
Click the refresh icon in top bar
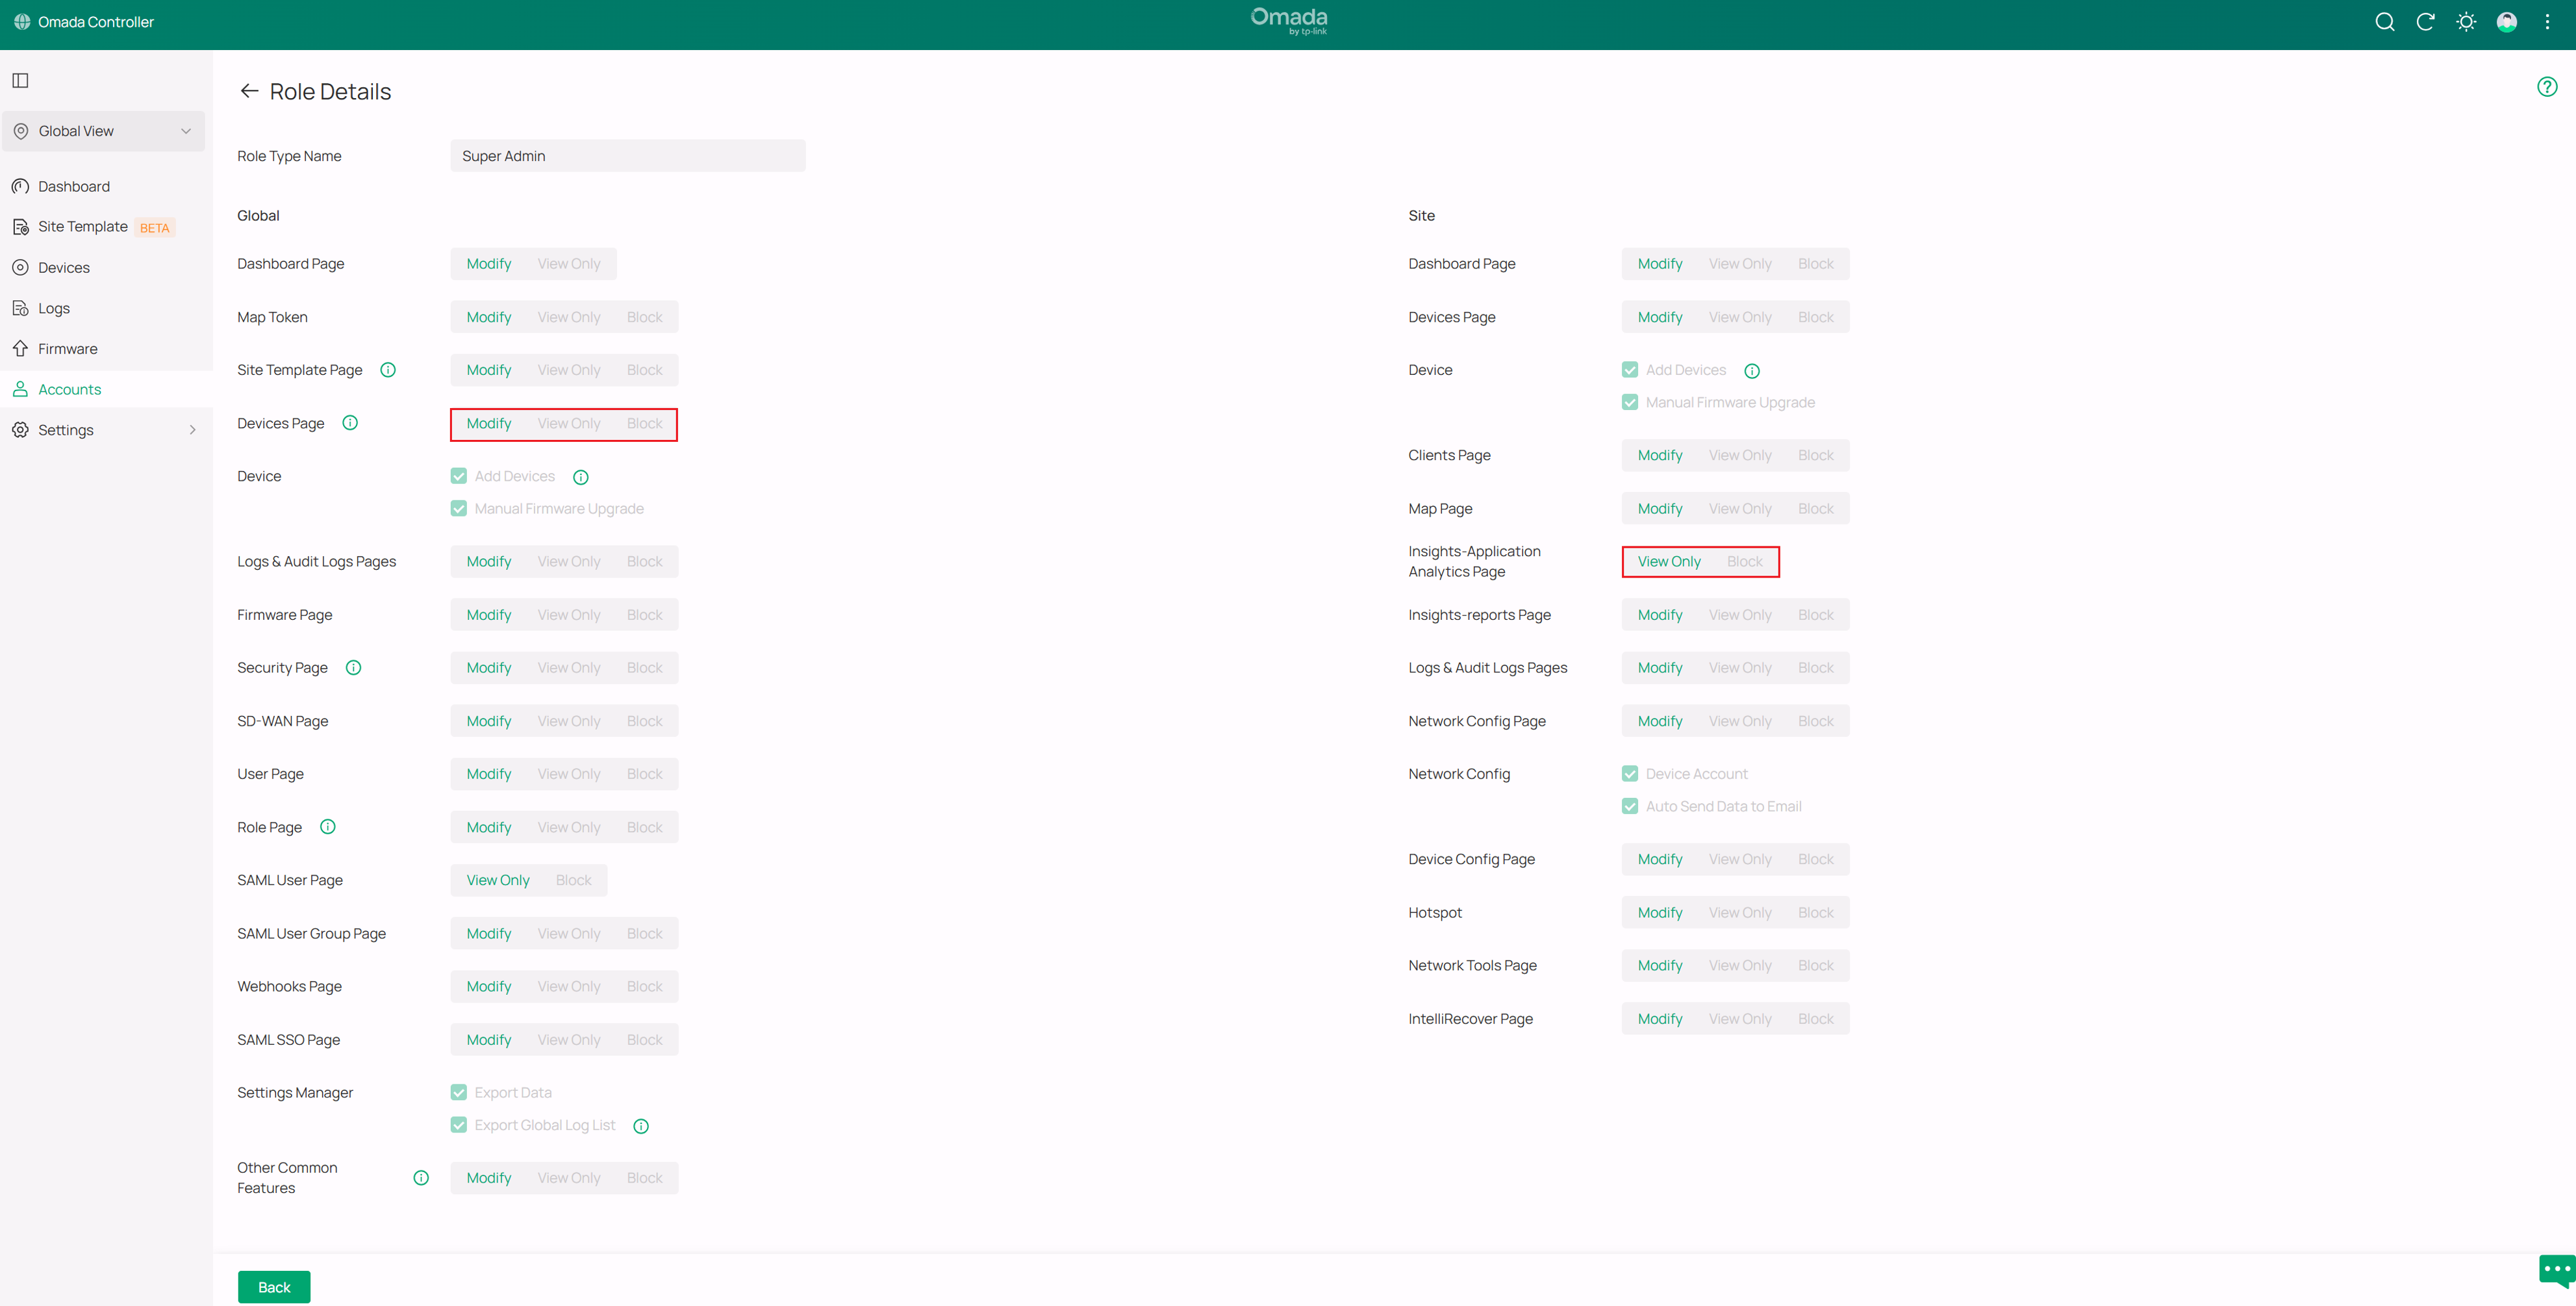point(2425,22)
